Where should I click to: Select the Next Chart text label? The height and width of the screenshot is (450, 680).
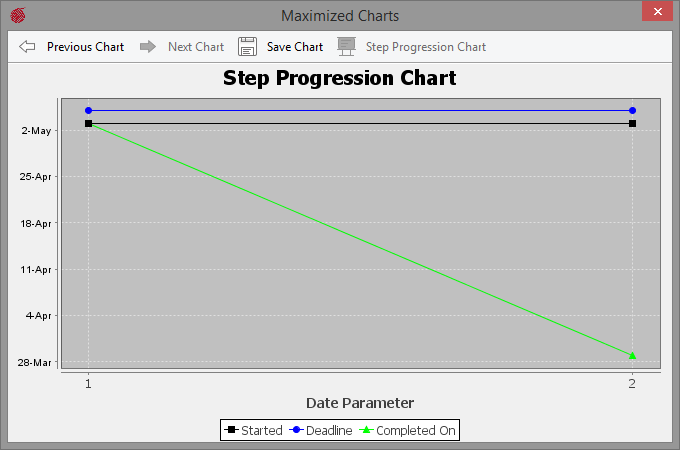[195, 47]
